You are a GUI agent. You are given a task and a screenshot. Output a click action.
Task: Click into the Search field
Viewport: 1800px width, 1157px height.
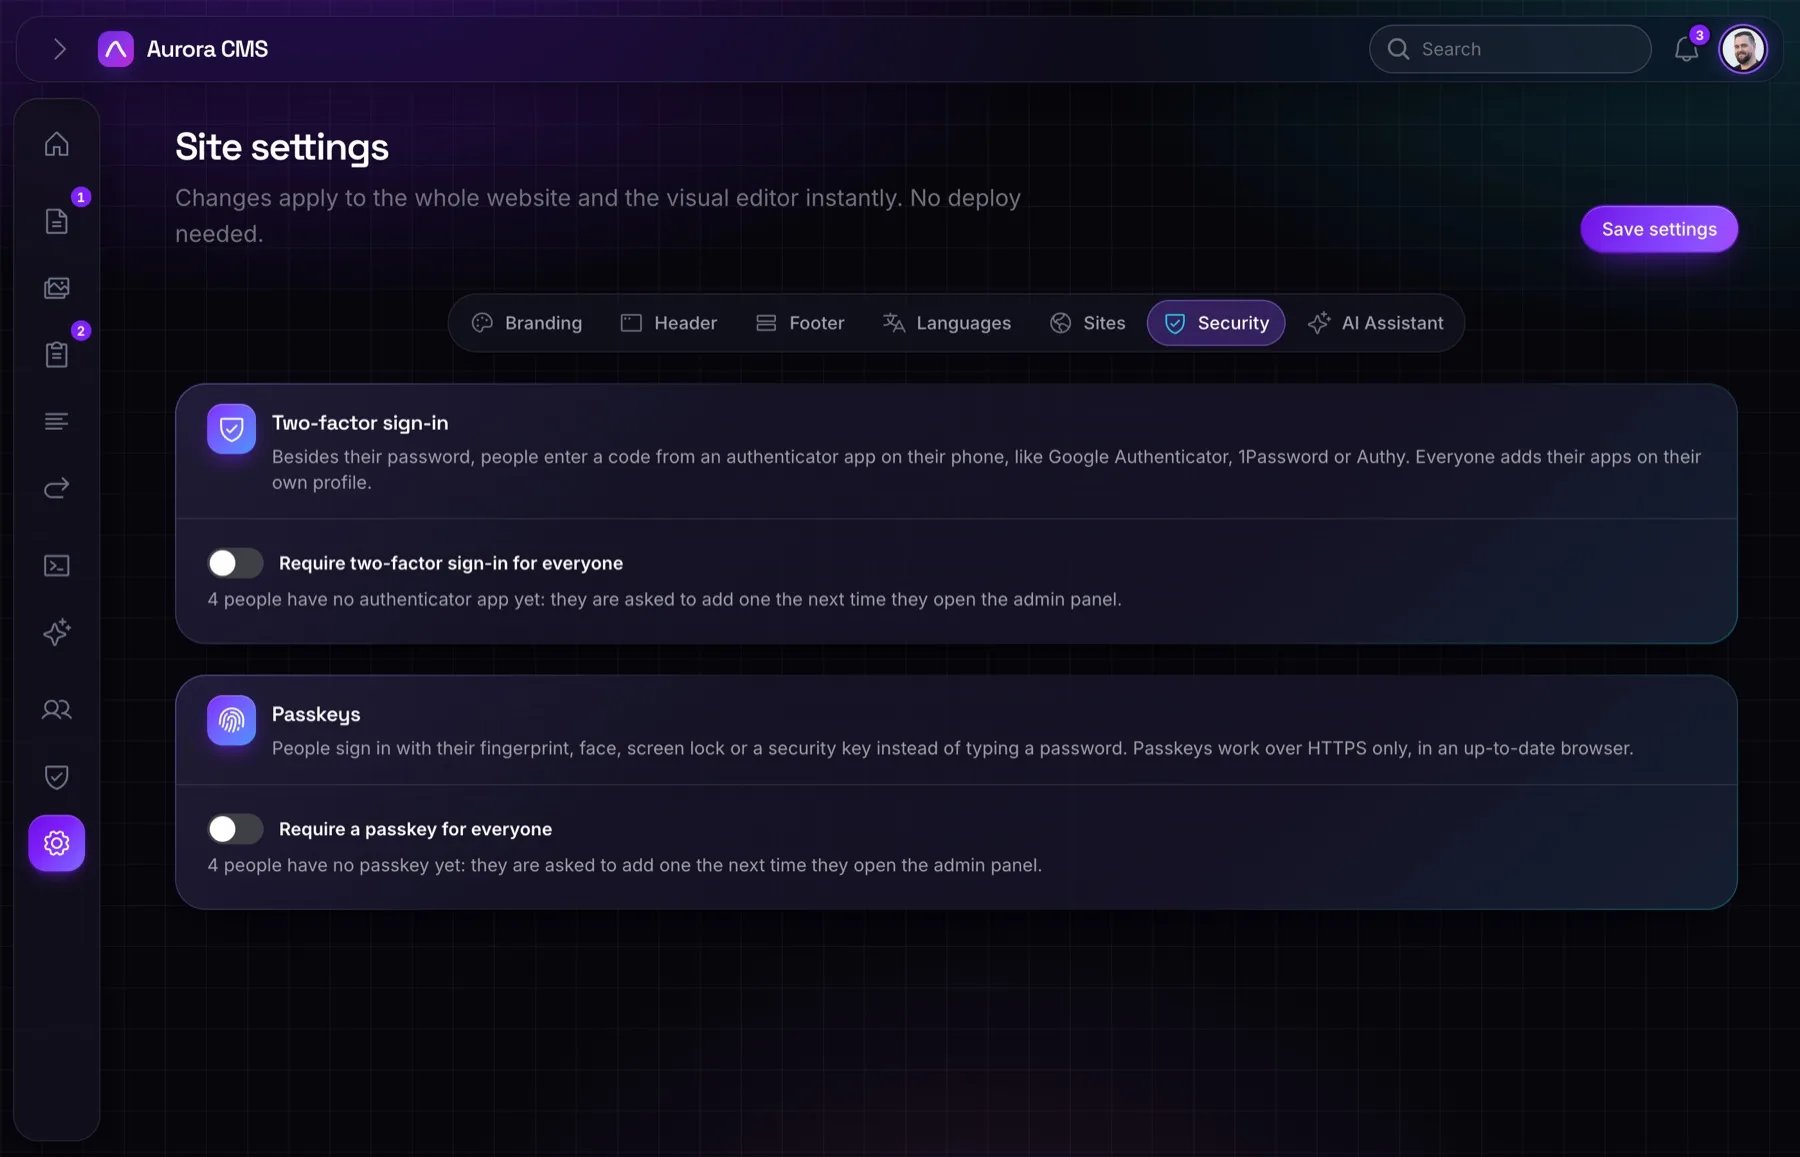1510,49
